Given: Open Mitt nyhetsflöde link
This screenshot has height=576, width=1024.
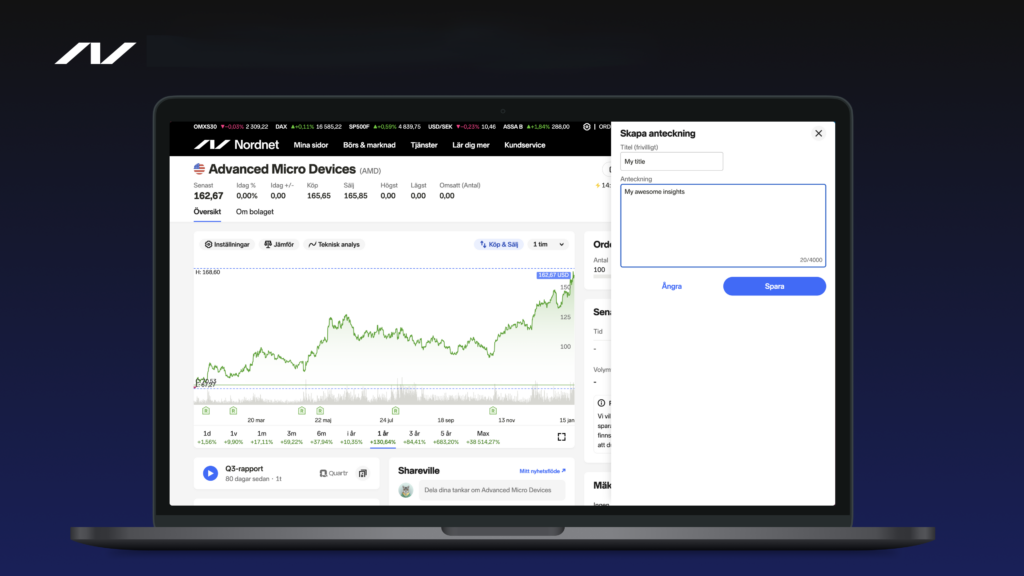Looking at the screenshot, I should click(542, 471).
